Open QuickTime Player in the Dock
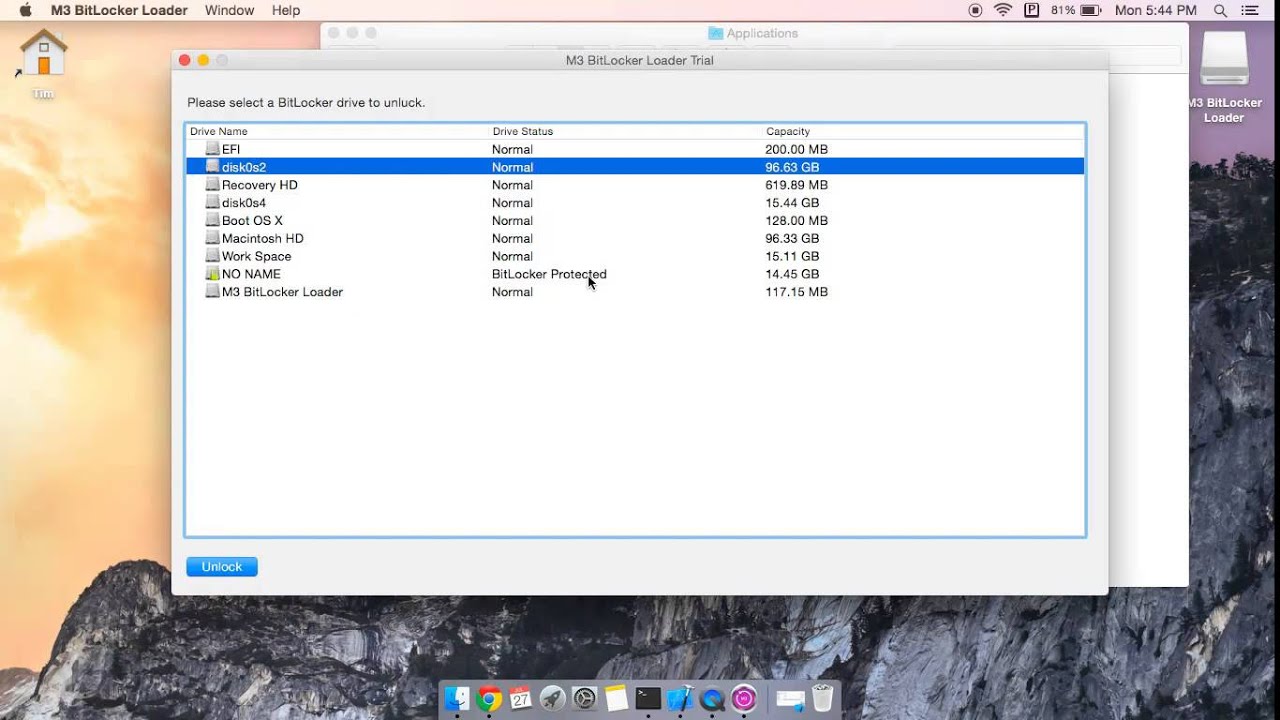This screenshot has width=1280, height=720. 712,698
